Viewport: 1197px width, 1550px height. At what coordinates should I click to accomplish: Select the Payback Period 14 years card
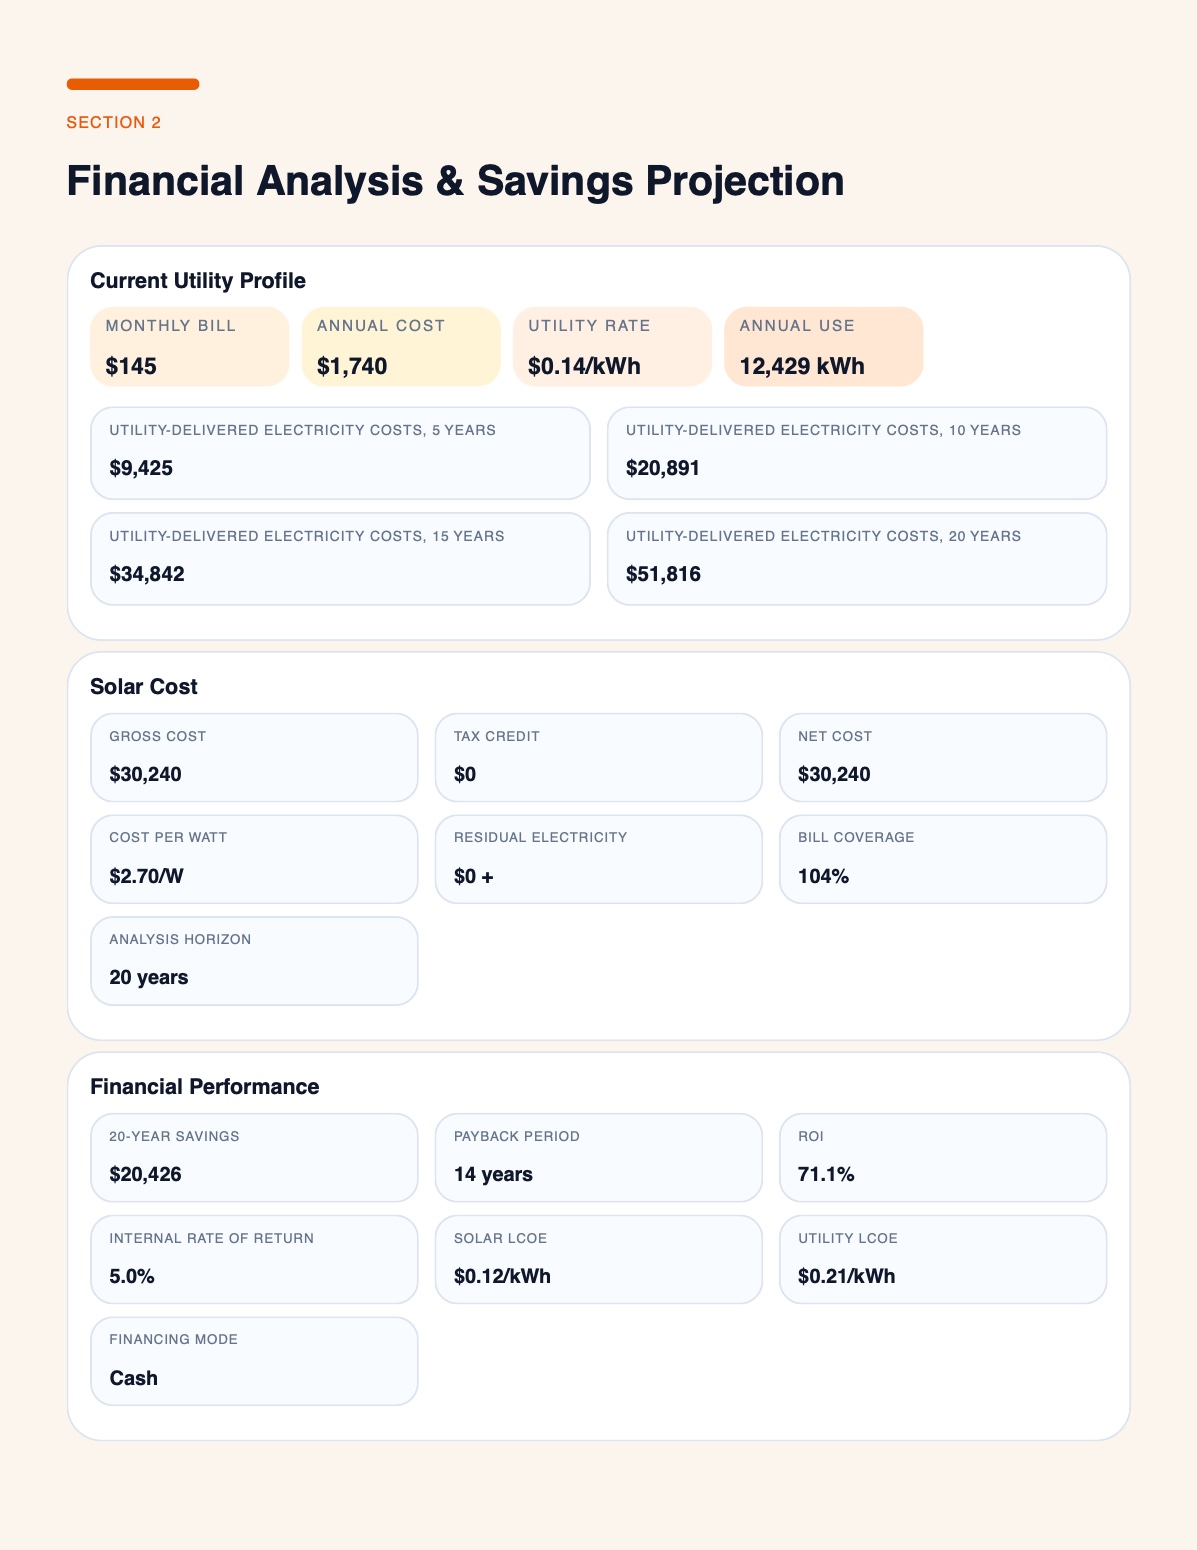coord(599,1157)
